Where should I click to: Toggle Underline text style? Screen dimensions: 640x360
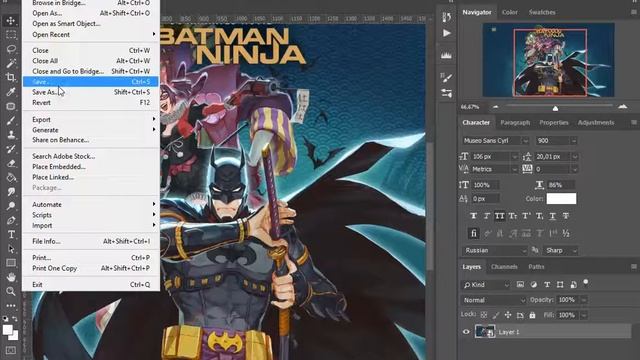point(552,216)
